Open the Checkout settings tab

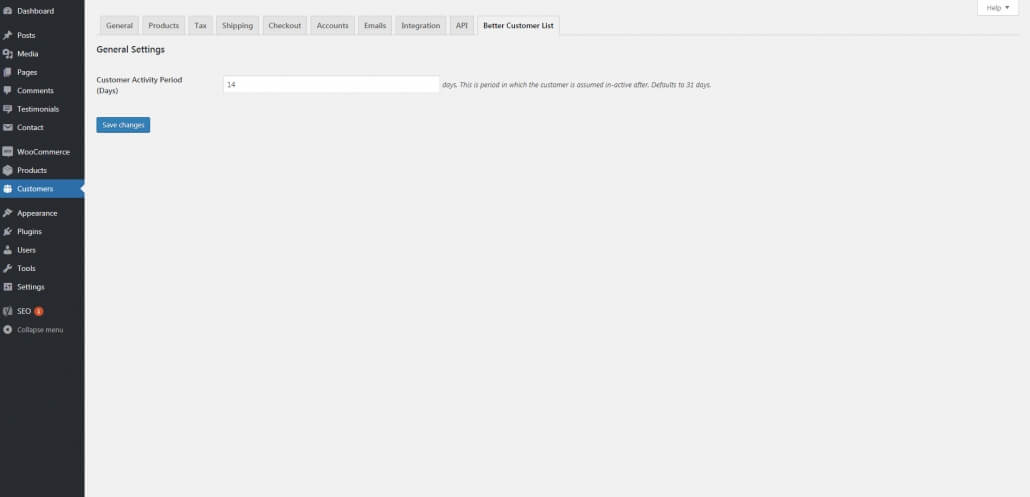285,26
